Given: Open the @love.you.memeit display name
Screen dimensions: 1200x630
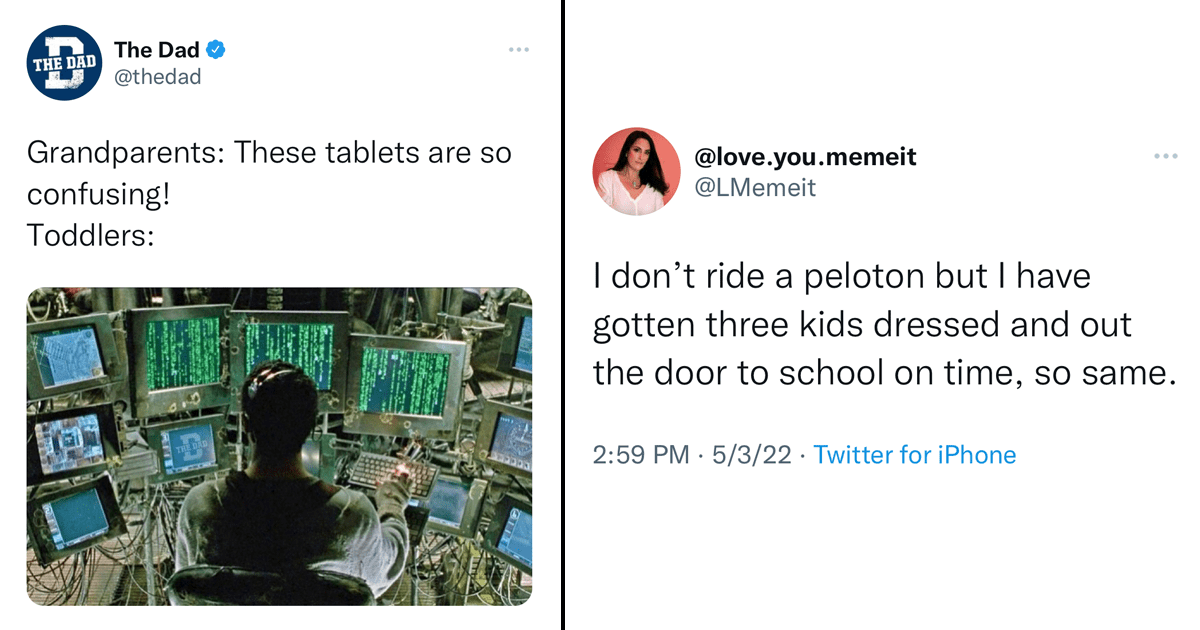Looking at the screenshot, I should tap(805, 157).
